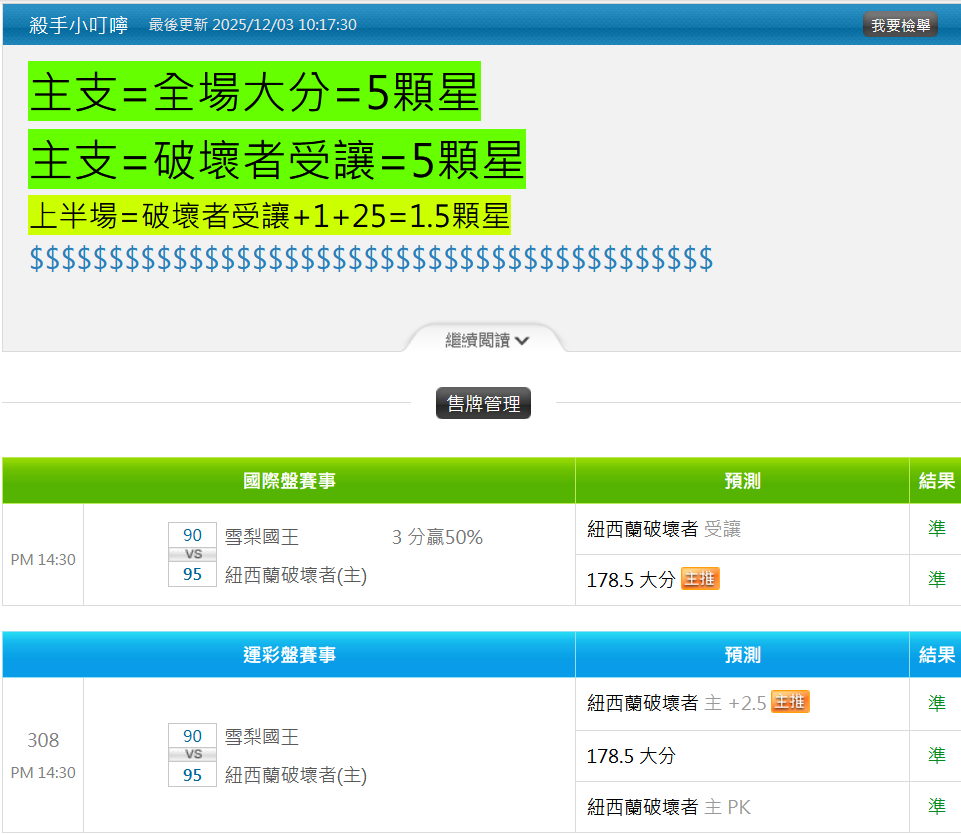Expand the 繼續閱讀 section

(486, 340)
